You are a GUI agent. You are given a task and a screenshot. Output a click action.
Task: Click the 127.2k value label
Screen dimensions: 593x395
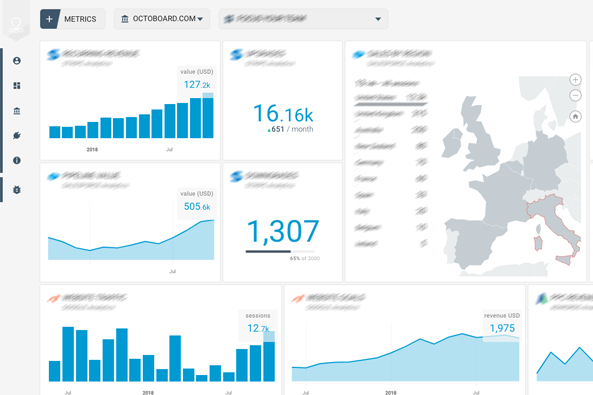197,84
